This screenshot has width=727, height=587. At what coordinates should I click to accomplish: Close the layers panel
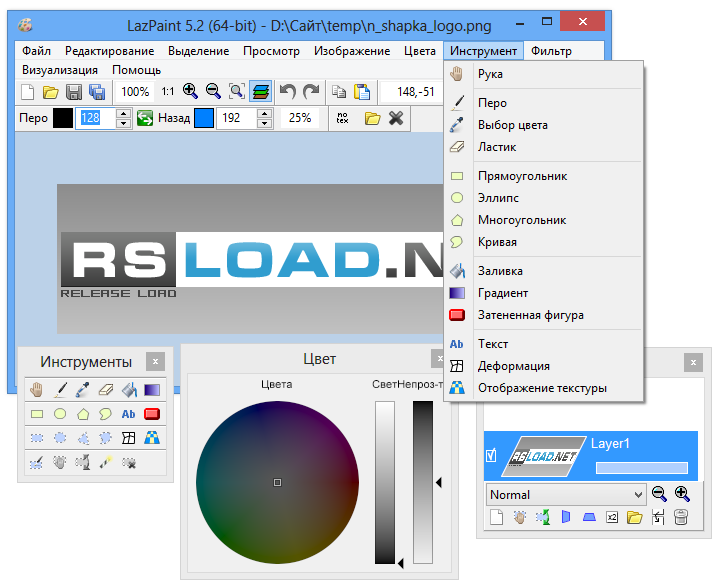(x=693, y=363)
